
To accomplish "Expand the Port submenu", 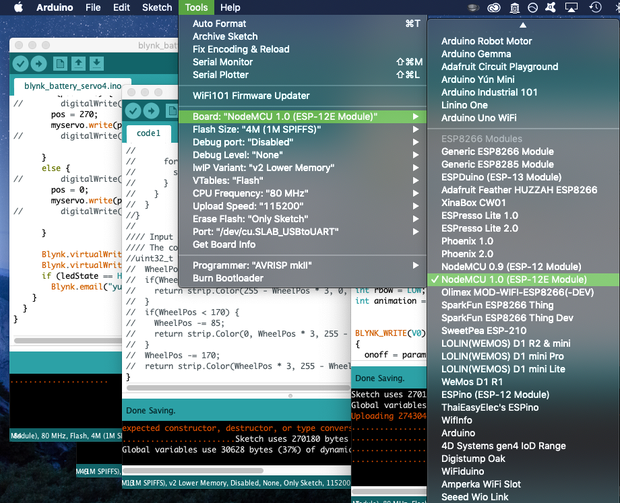I will coord(302,232).
